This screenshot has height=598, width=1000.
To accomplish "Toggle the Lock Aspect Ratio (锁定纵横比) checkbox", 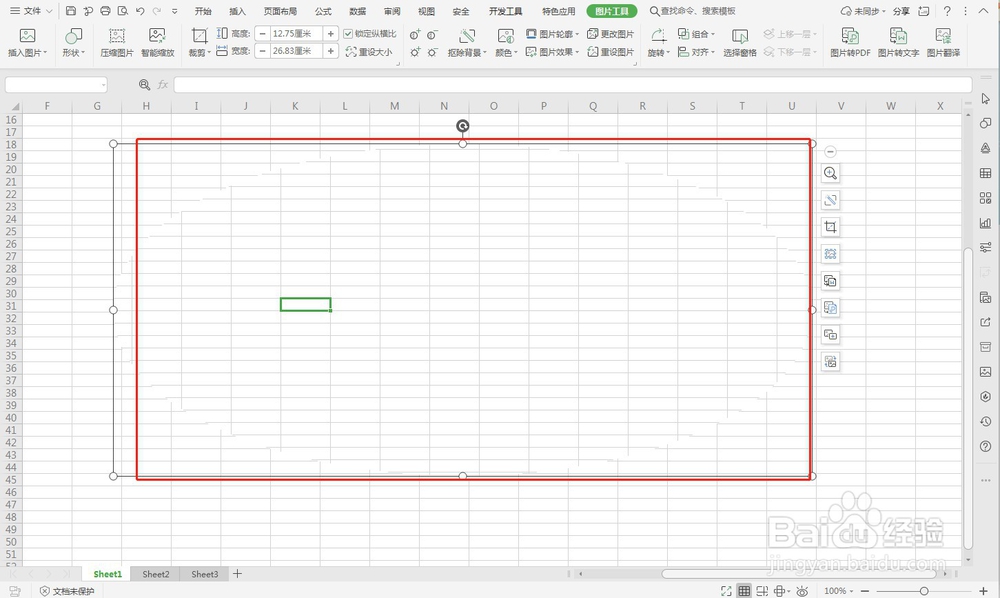I will 348,34.
